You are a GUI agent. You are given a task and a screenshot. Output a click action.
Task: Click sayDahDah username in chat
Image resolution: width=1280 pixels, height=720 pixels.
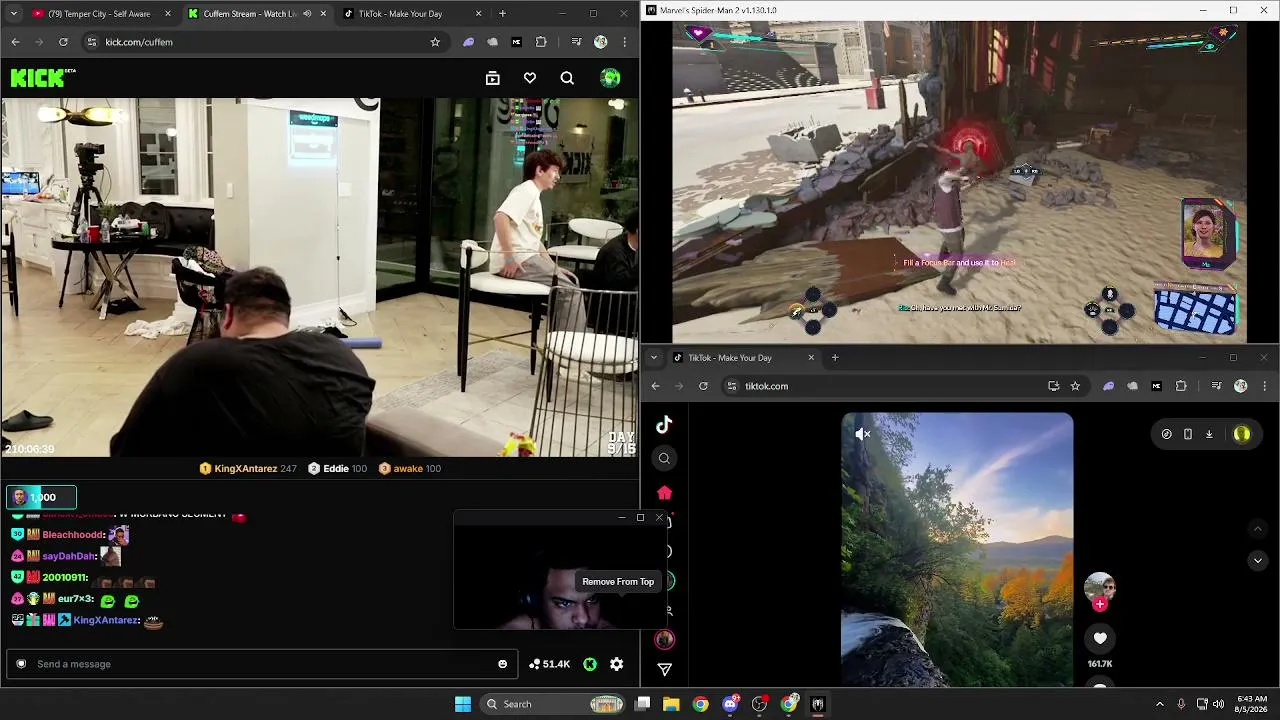[x=69, y=556]
